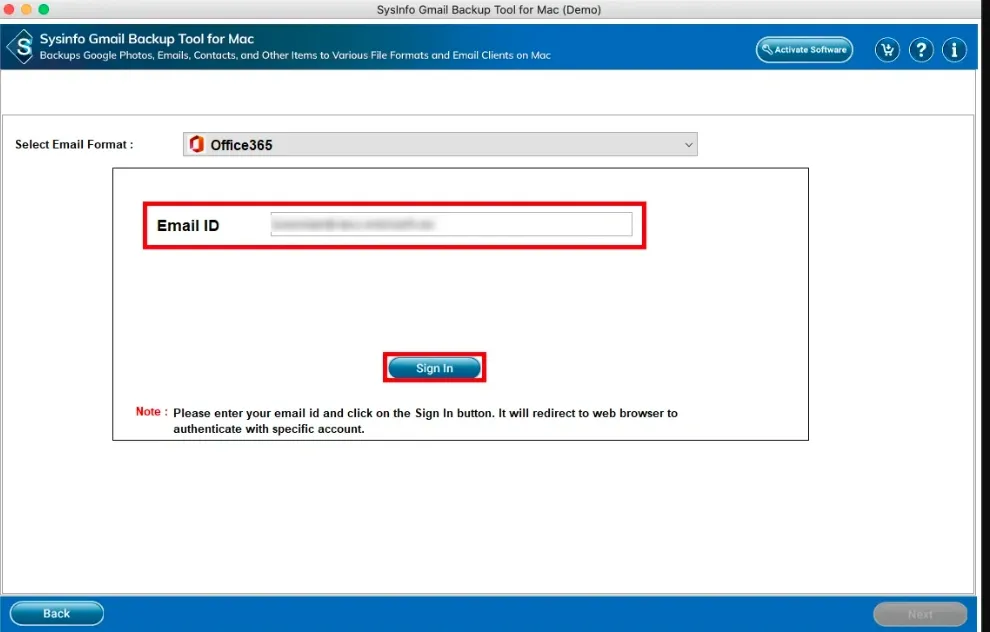Viewport: 990px width, 632px height.
Task: Click the Office365 icon in dropdown
Action: click(x=197, y=145)
